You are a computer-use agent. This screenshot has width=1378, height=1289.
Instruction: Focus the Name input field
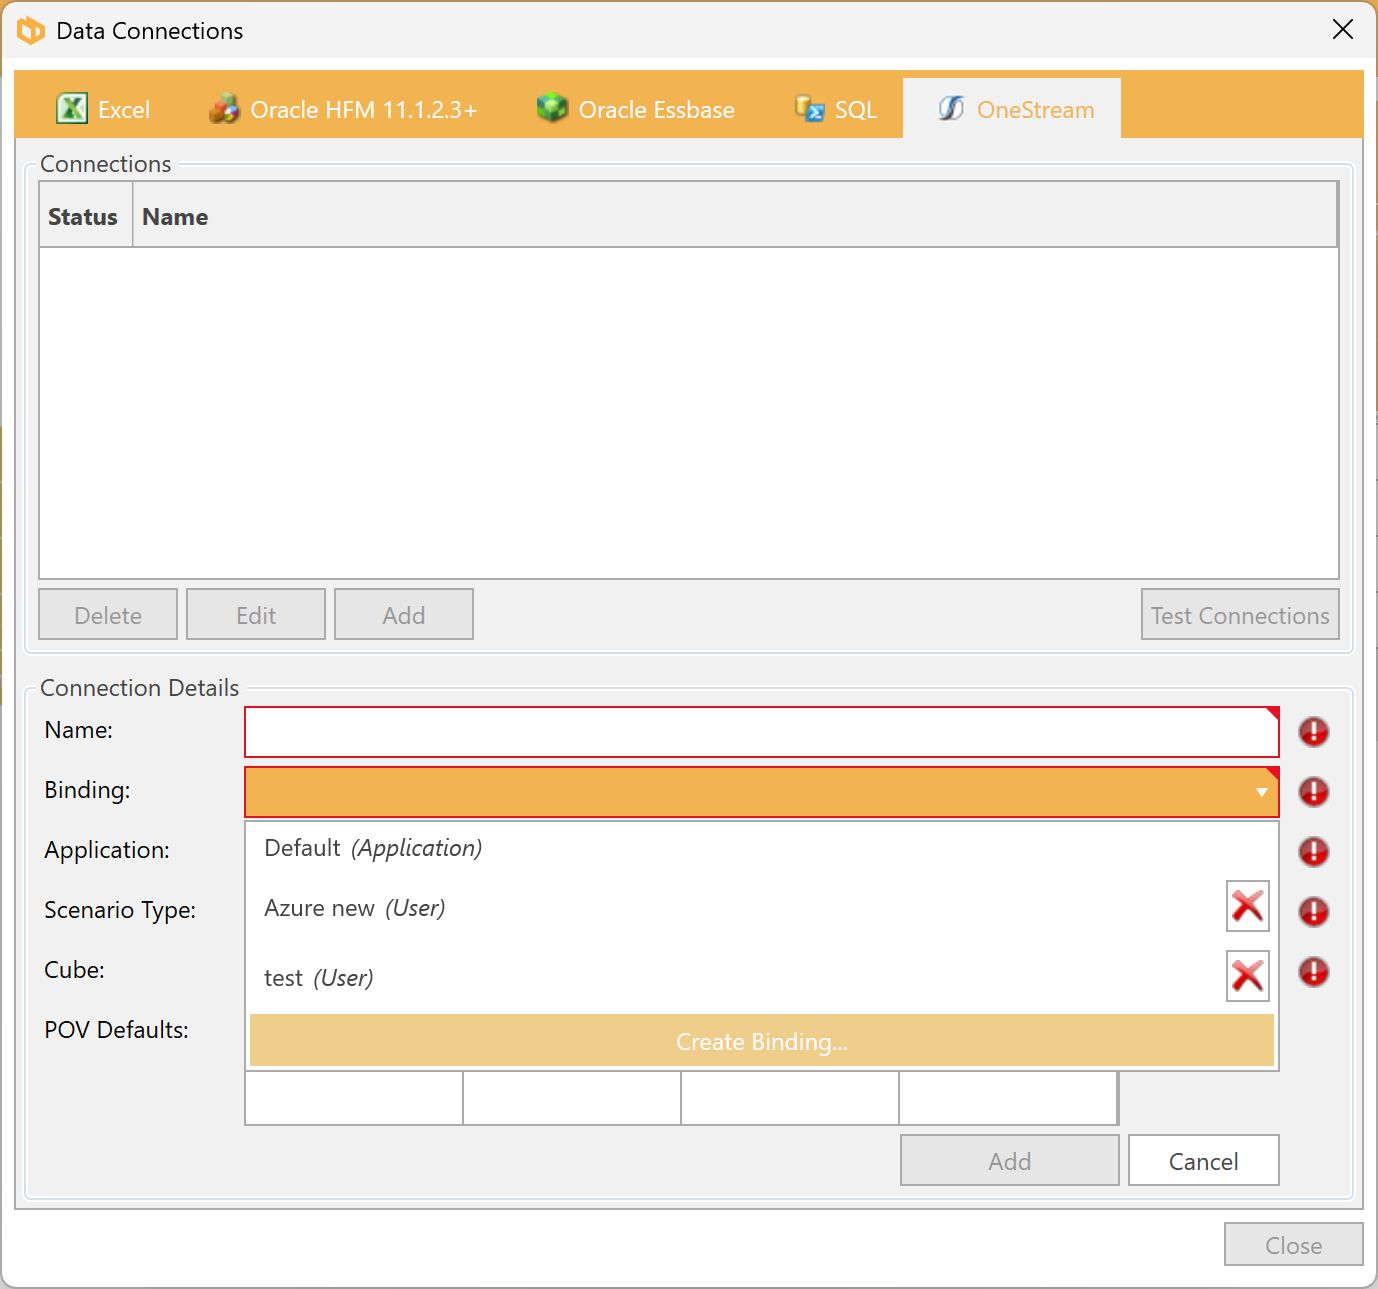[762, 732]
